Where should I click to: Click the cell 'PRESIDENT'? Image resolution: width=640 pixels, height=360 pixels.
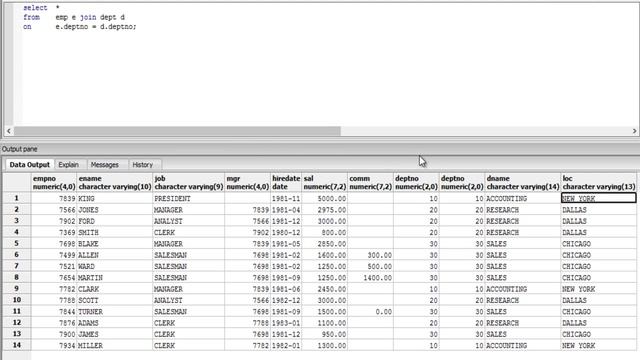coord(189,198)
